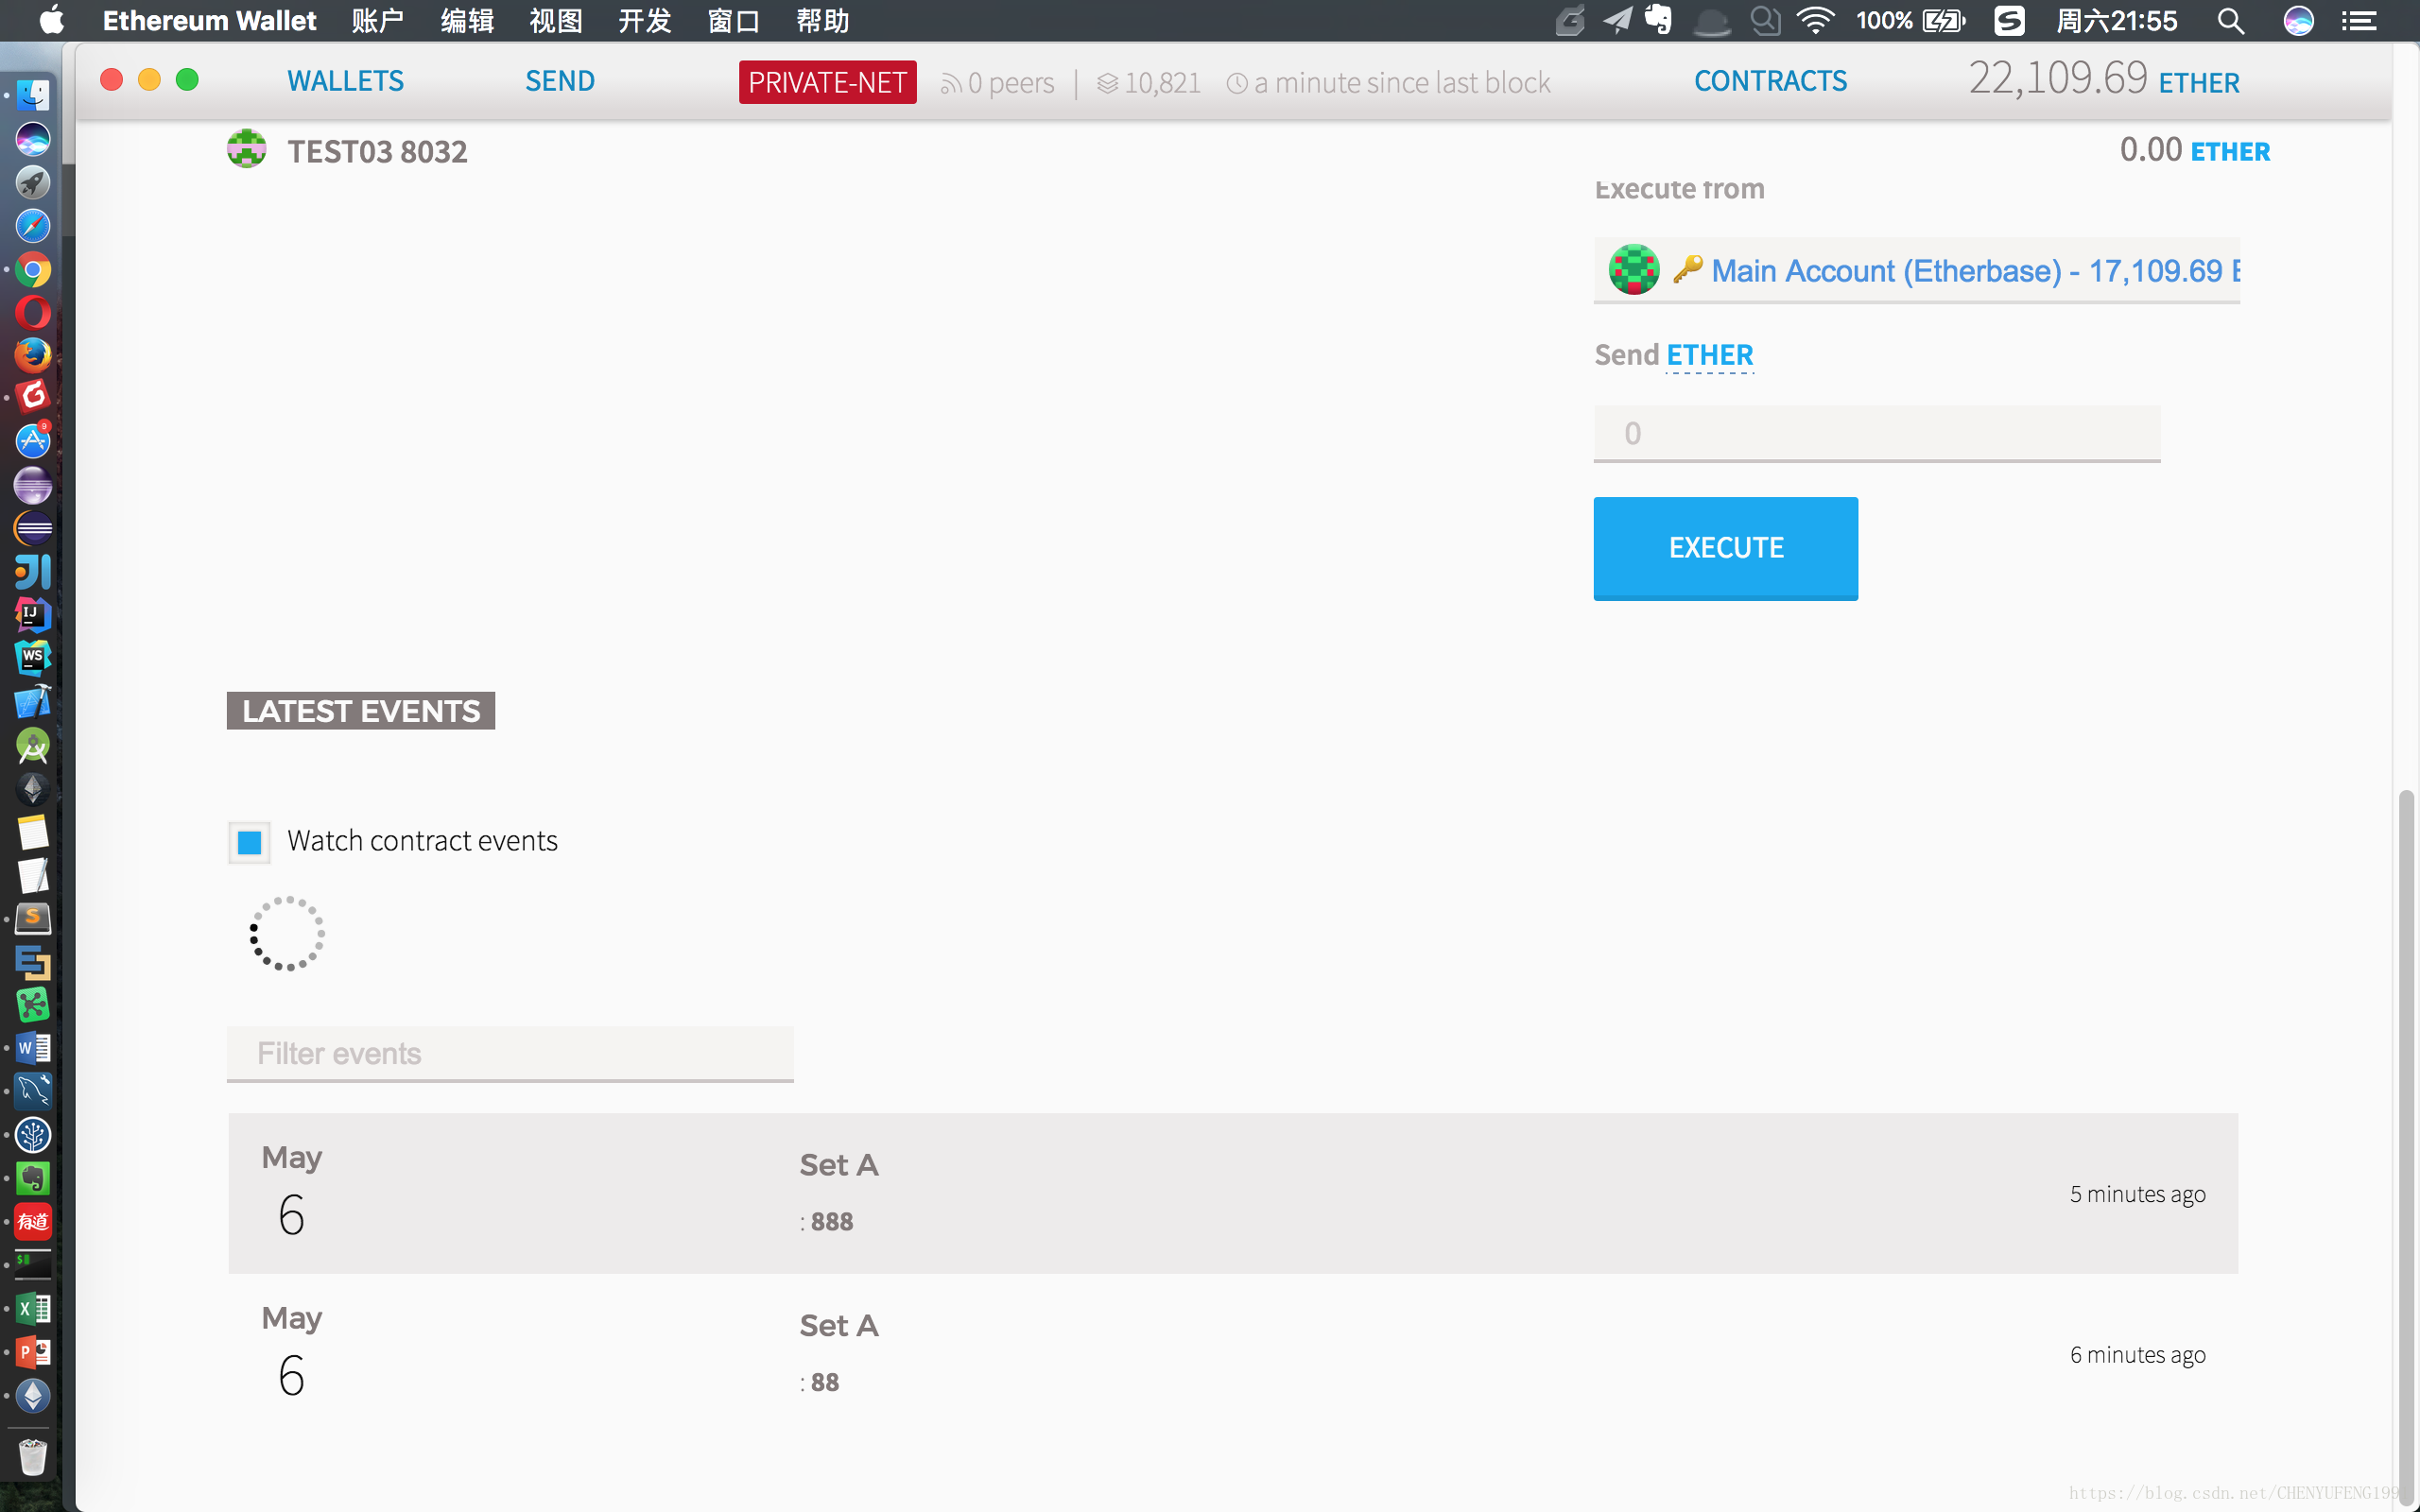
Task: Open the 账户 menu bar item
Action: pyautogui.click(x=376, y=21)
